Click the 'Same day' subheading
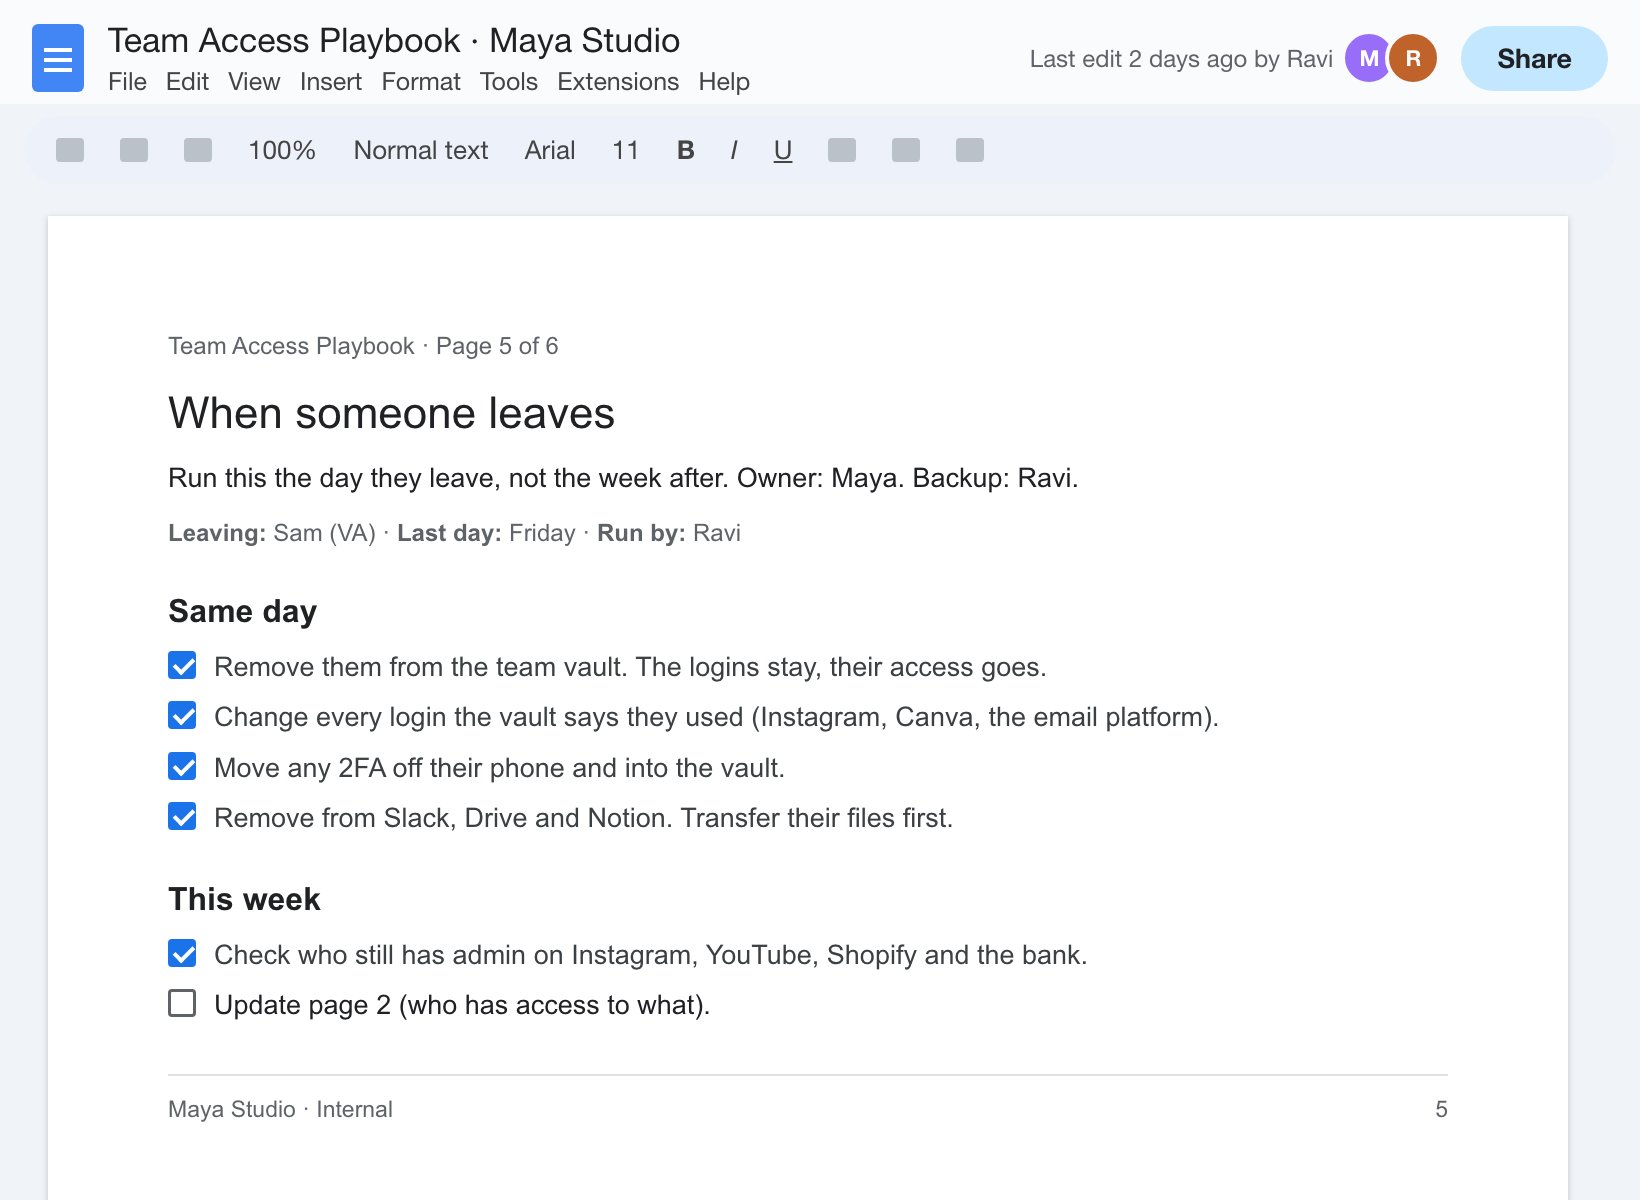 [242, 611]
